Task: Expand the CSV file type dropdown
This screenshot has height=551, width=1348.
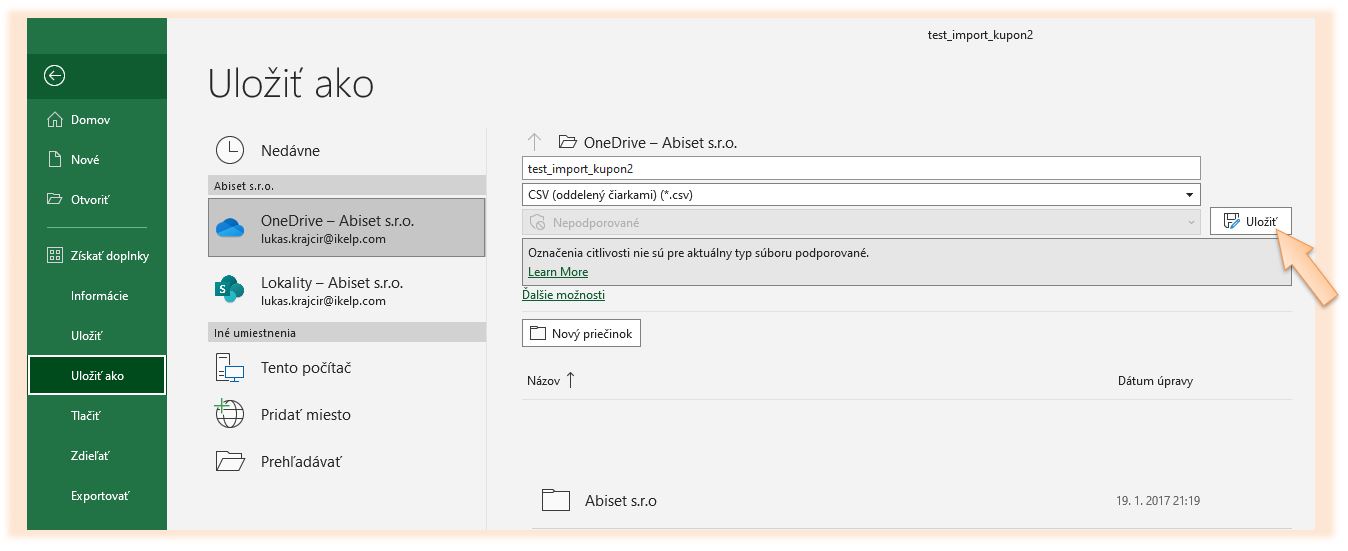Action: pyautogui.click(x=1189, y=195)
